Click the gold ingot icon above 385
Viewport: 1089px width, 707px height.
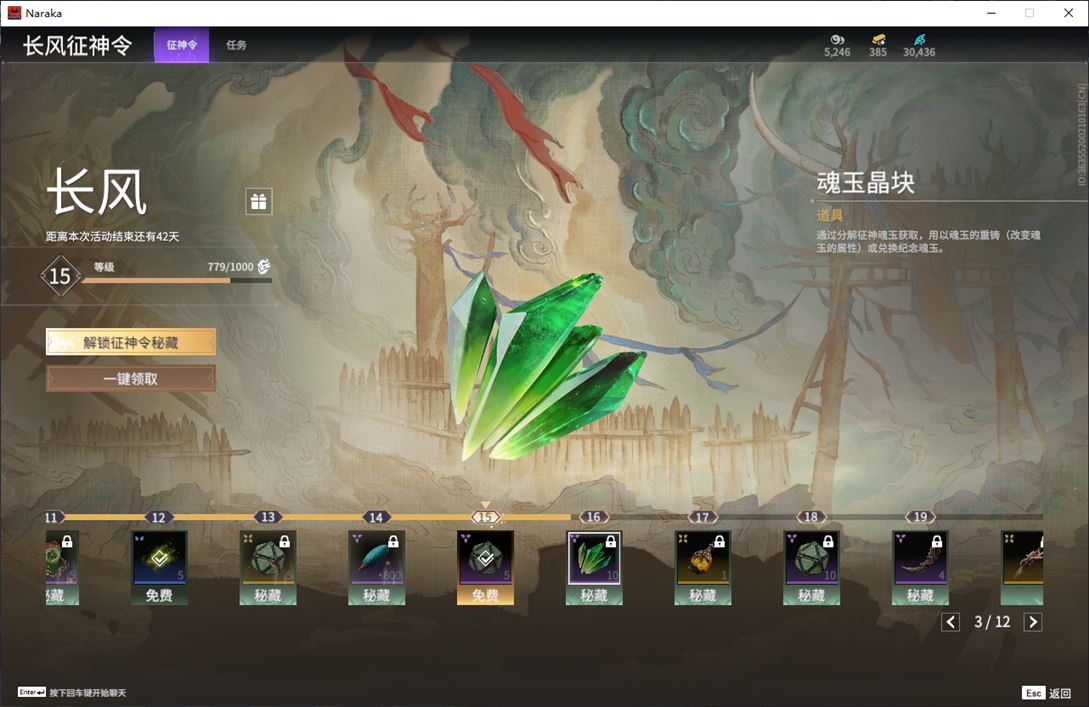[879, 40]
